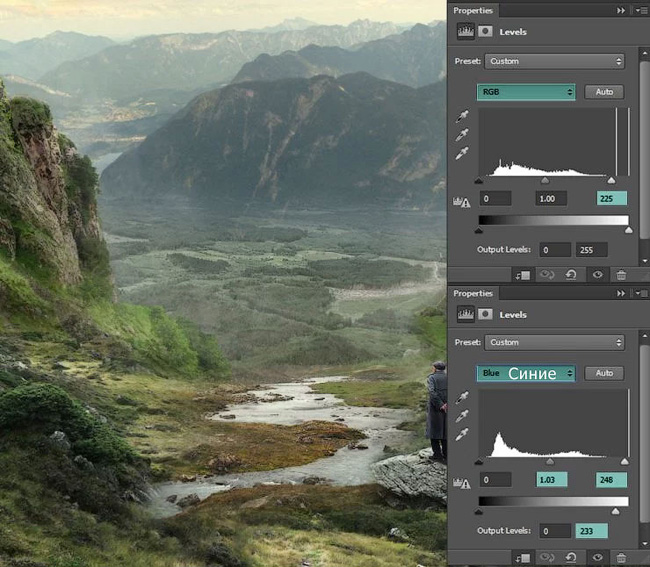650x567 pixels.
Task: Select white point eyedropper in upper panel
Action: [x=462, y=153]
